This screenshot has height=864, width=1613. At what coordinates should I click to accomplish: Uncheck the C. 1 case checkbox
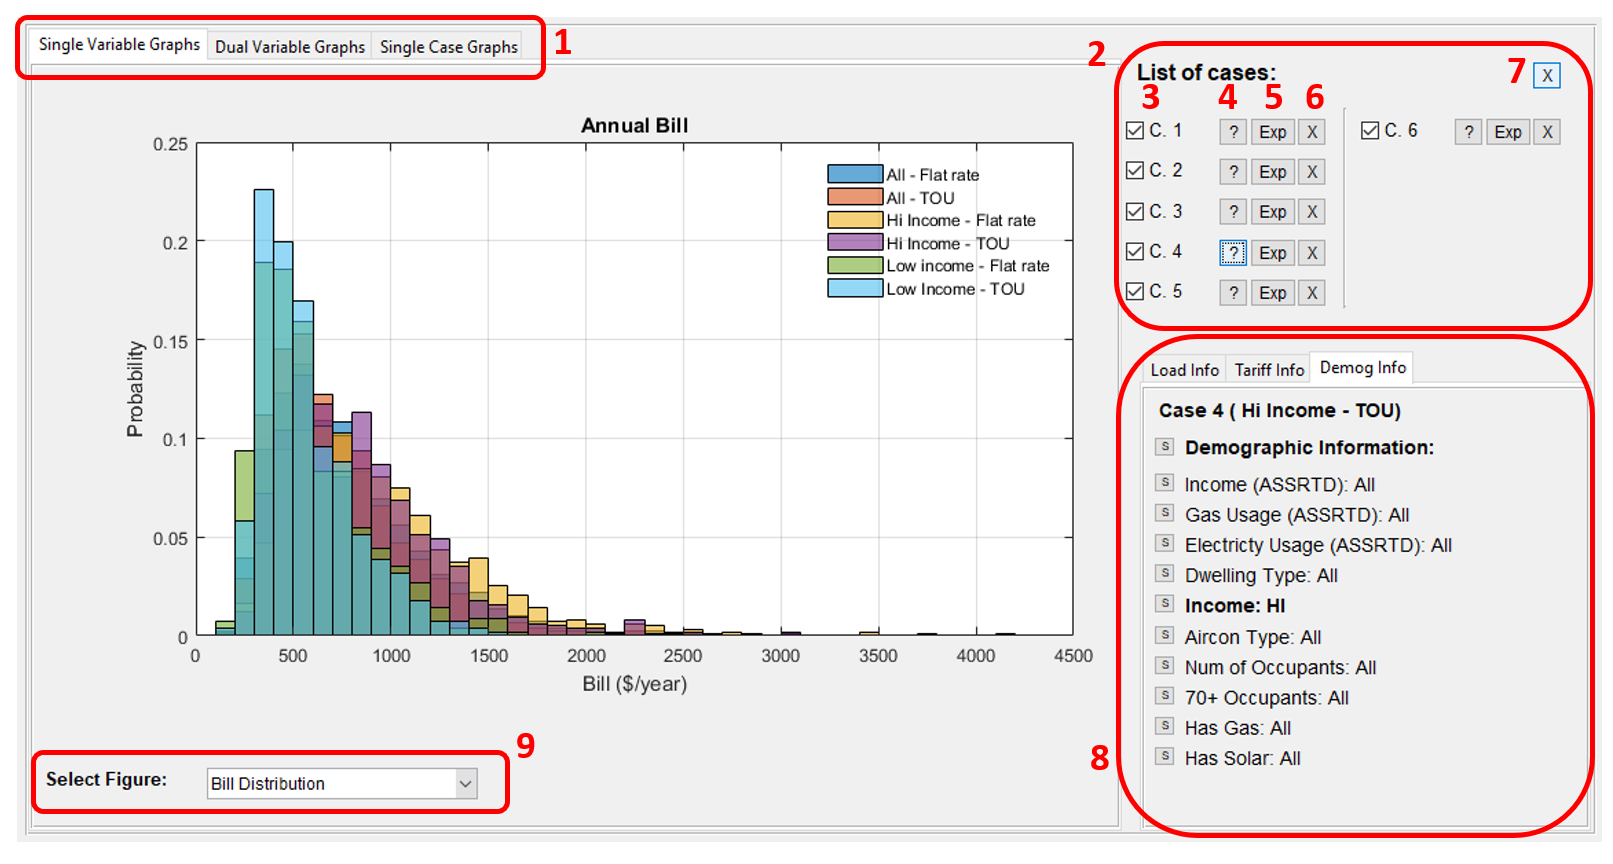tap(1135, 131)
